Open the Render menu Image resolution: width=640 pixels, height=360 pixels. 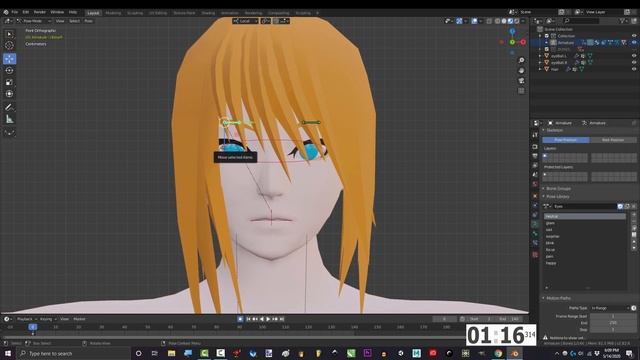coord(40,12)
